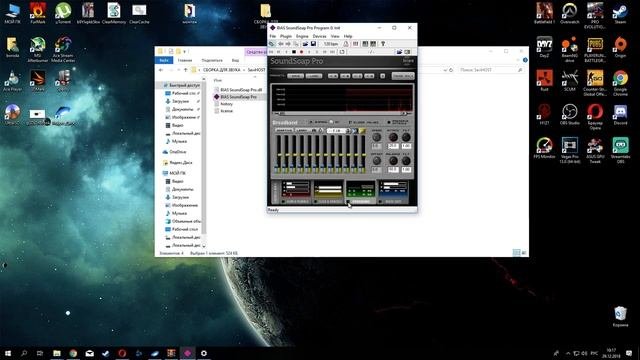This screenshot has width=640, height=360.
Task: Enable the Hum & Rumble module toggle
Action: [283, 202]
